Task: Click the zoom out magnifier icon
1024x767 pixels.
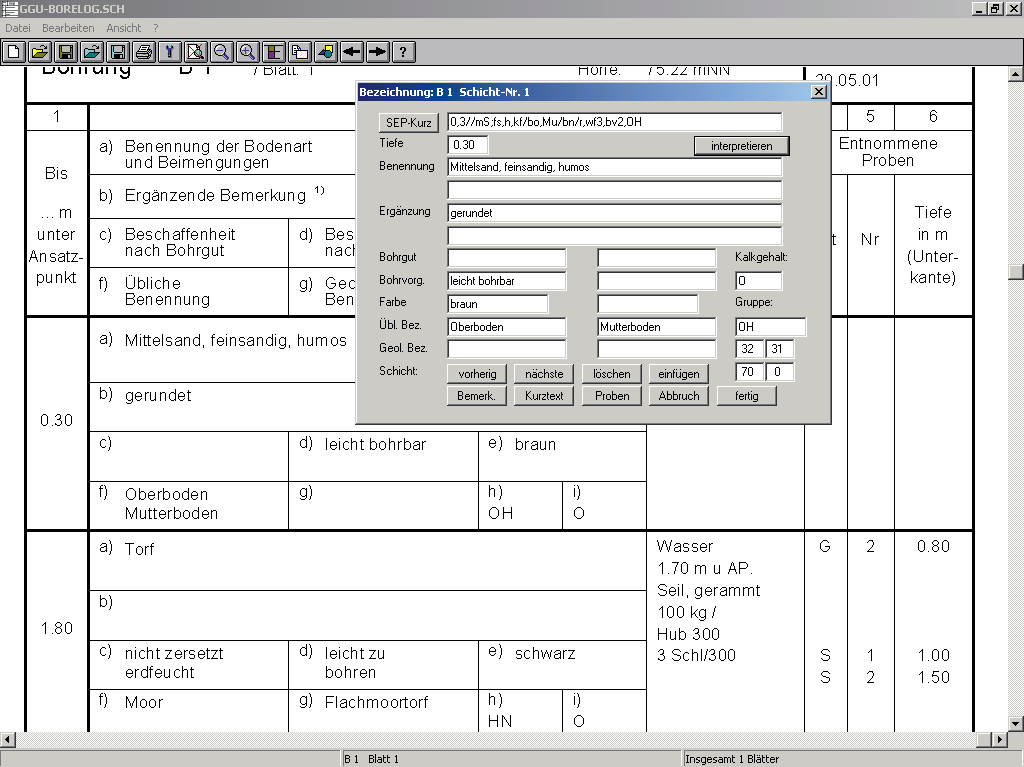Action: [222, 52]
